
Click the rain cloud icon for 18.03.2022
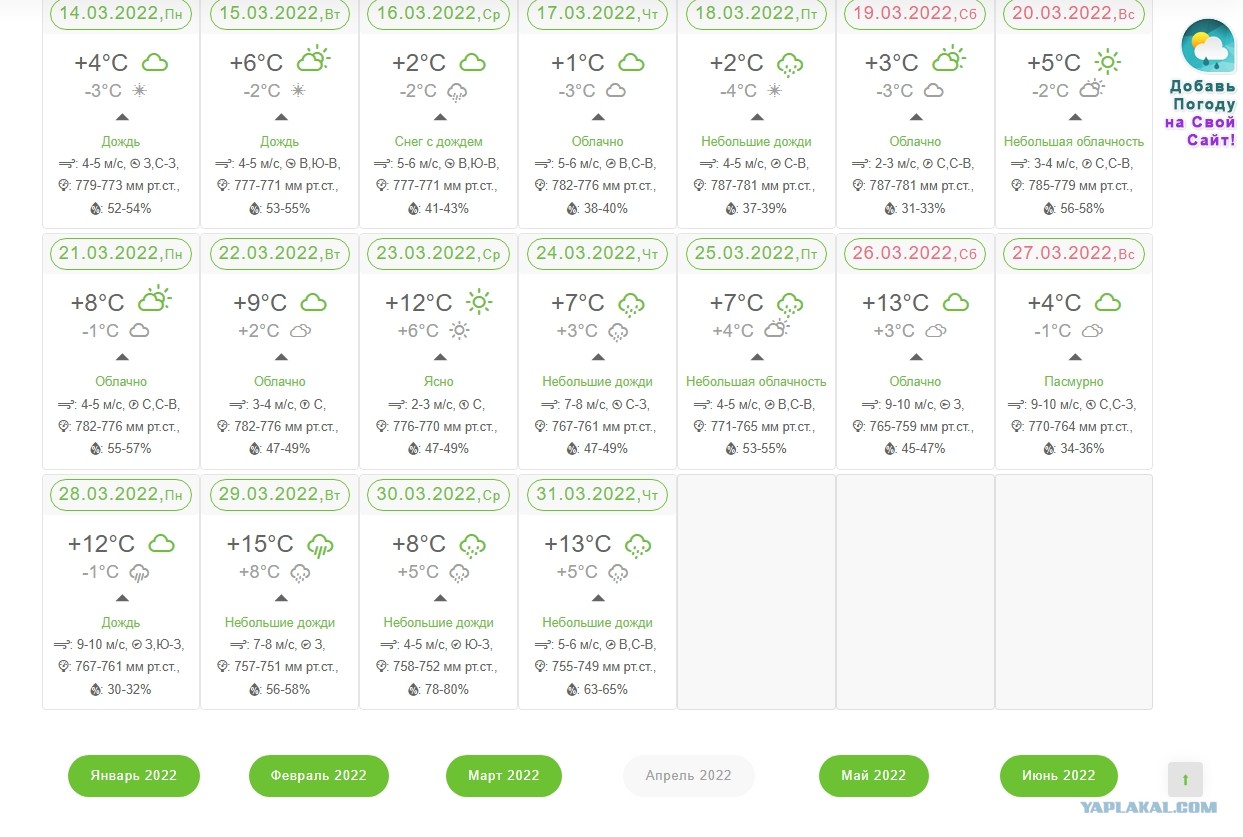click(790, 64)
